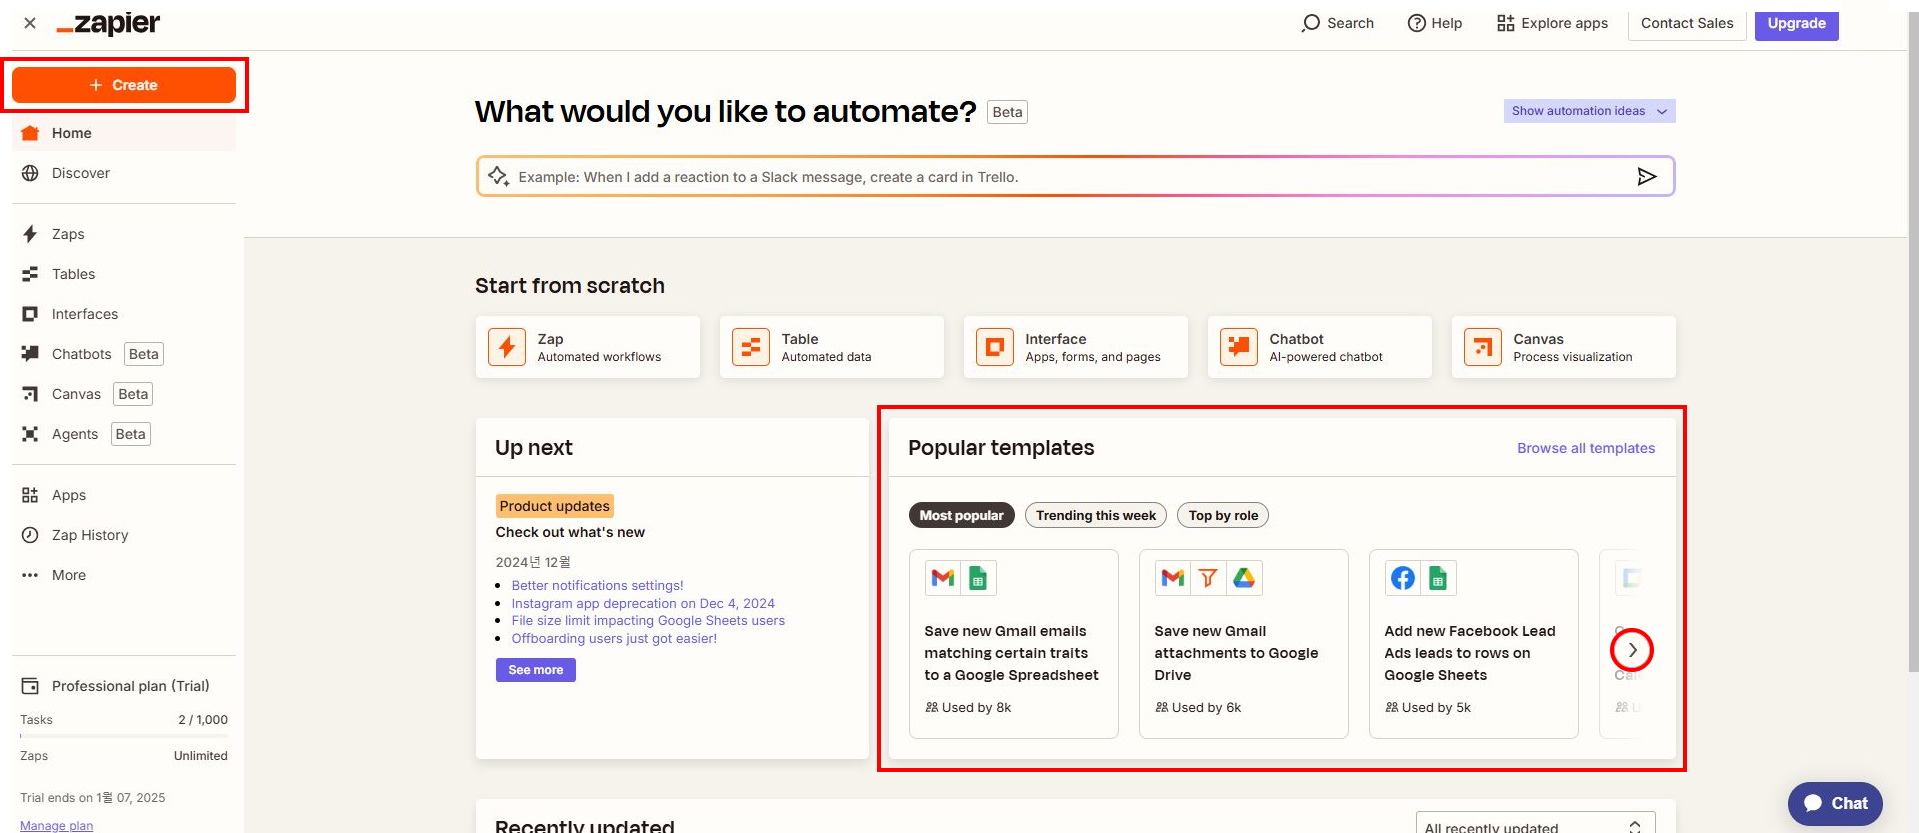Open Zaps in the sidebar
This screenshot has width=1919, height=833.
124,234
